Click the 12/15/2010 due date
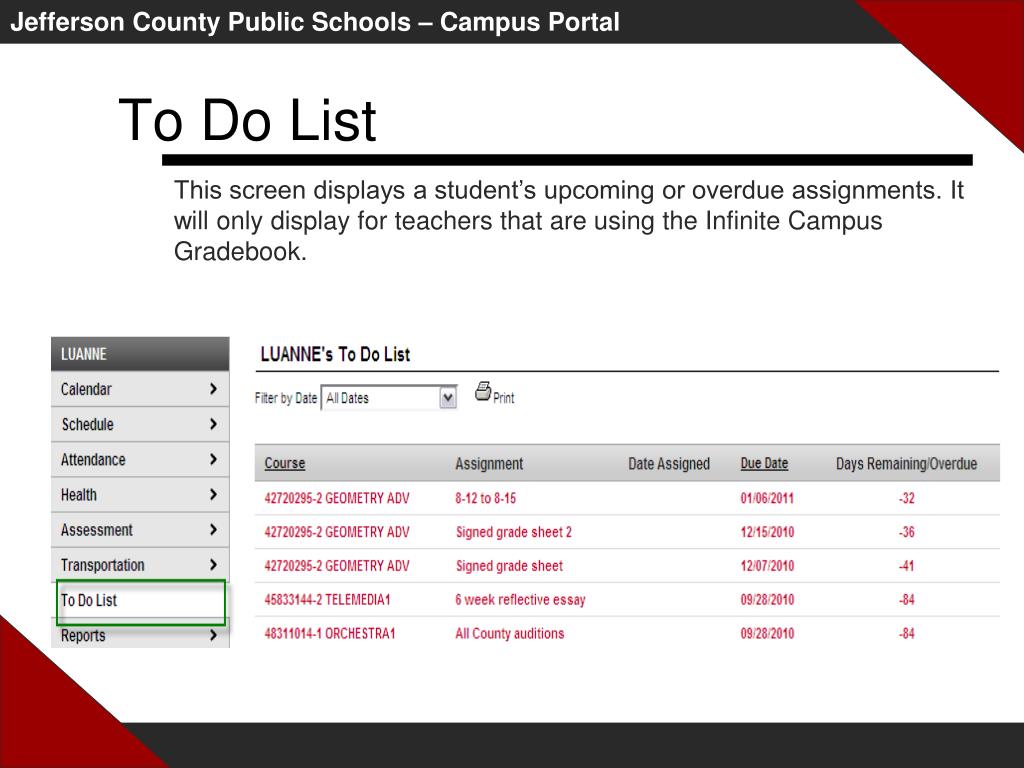 pos(767,532)
